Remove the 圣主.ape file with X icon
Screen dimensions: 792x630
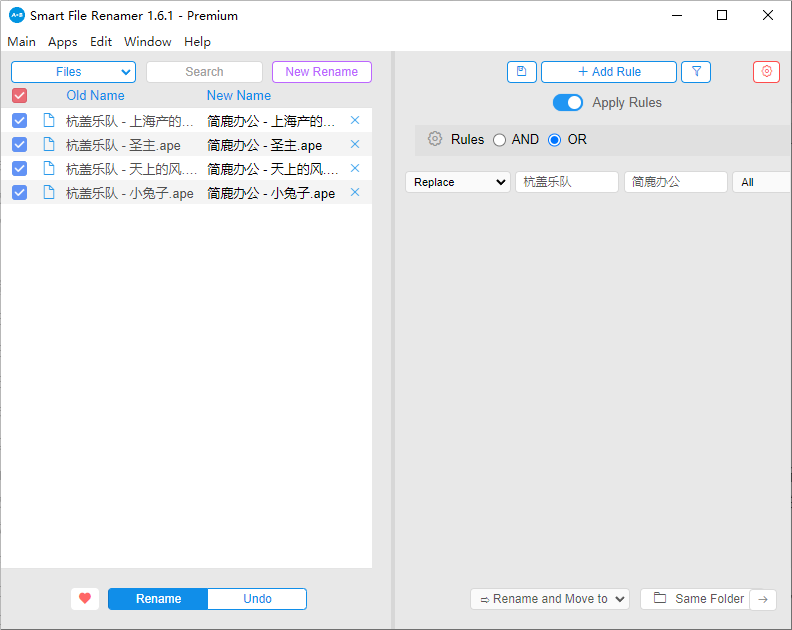[355, 145]
